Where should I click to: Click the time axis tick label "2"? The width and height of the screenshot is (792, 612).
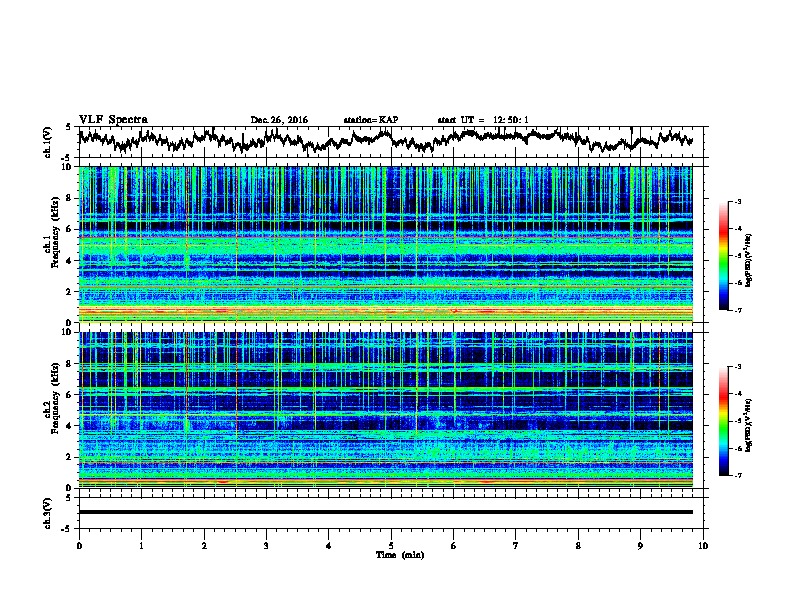204,546
